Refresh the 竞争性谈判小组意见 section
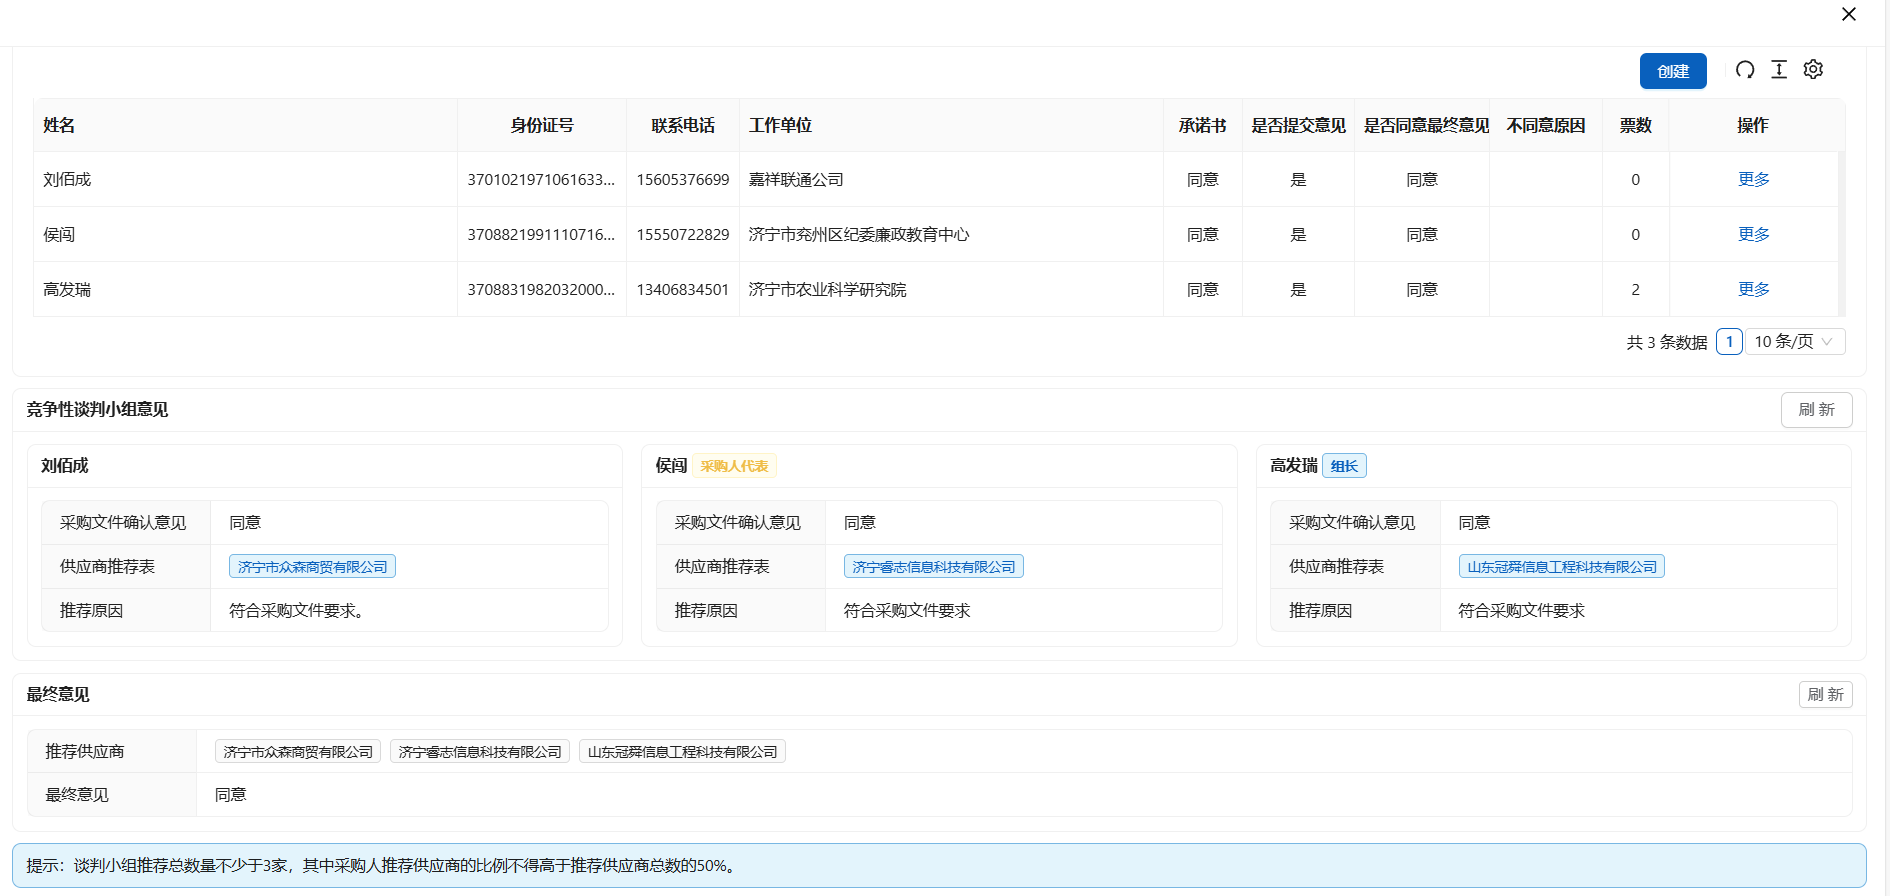The width and height of the screenshot is (1890, 896). (x=1816, y=410)
